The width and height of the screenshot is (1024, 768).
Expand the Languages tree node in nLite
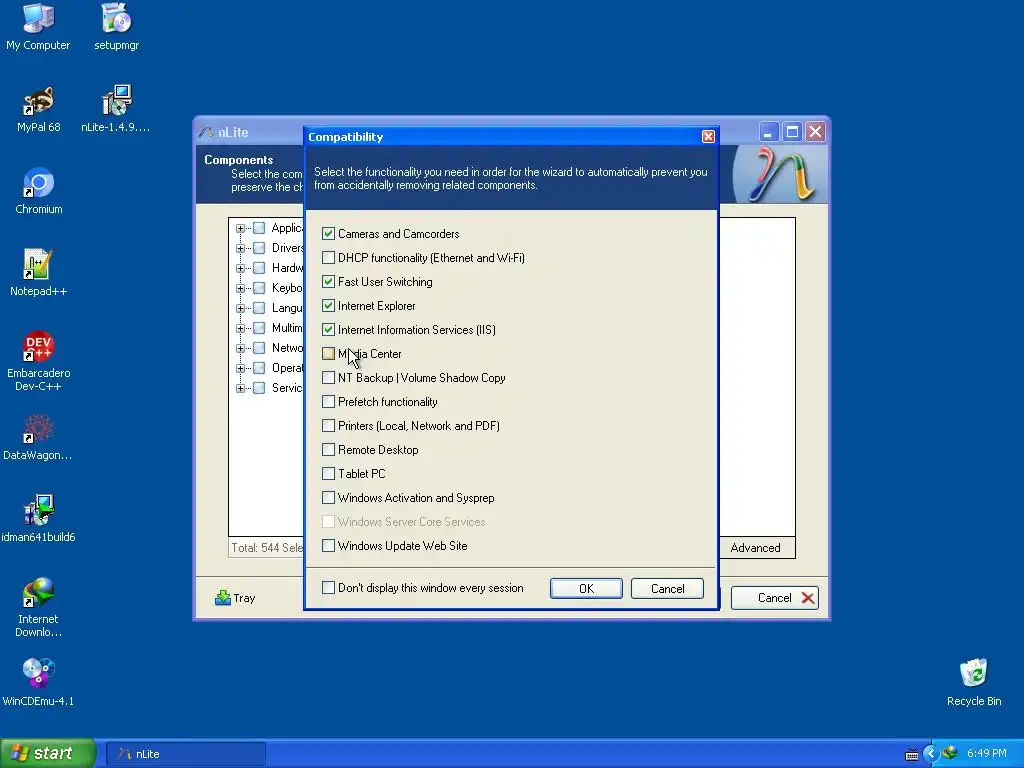[x=240, y=308]
